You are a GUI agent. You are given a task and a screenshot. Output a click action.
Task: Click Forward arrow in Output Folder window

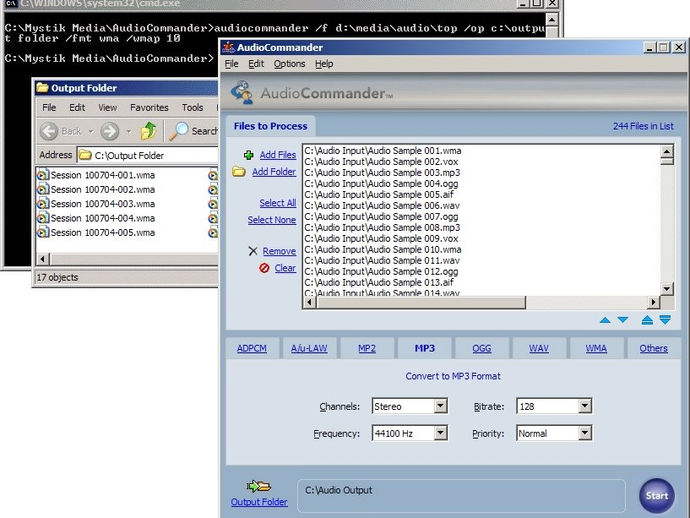110,131
